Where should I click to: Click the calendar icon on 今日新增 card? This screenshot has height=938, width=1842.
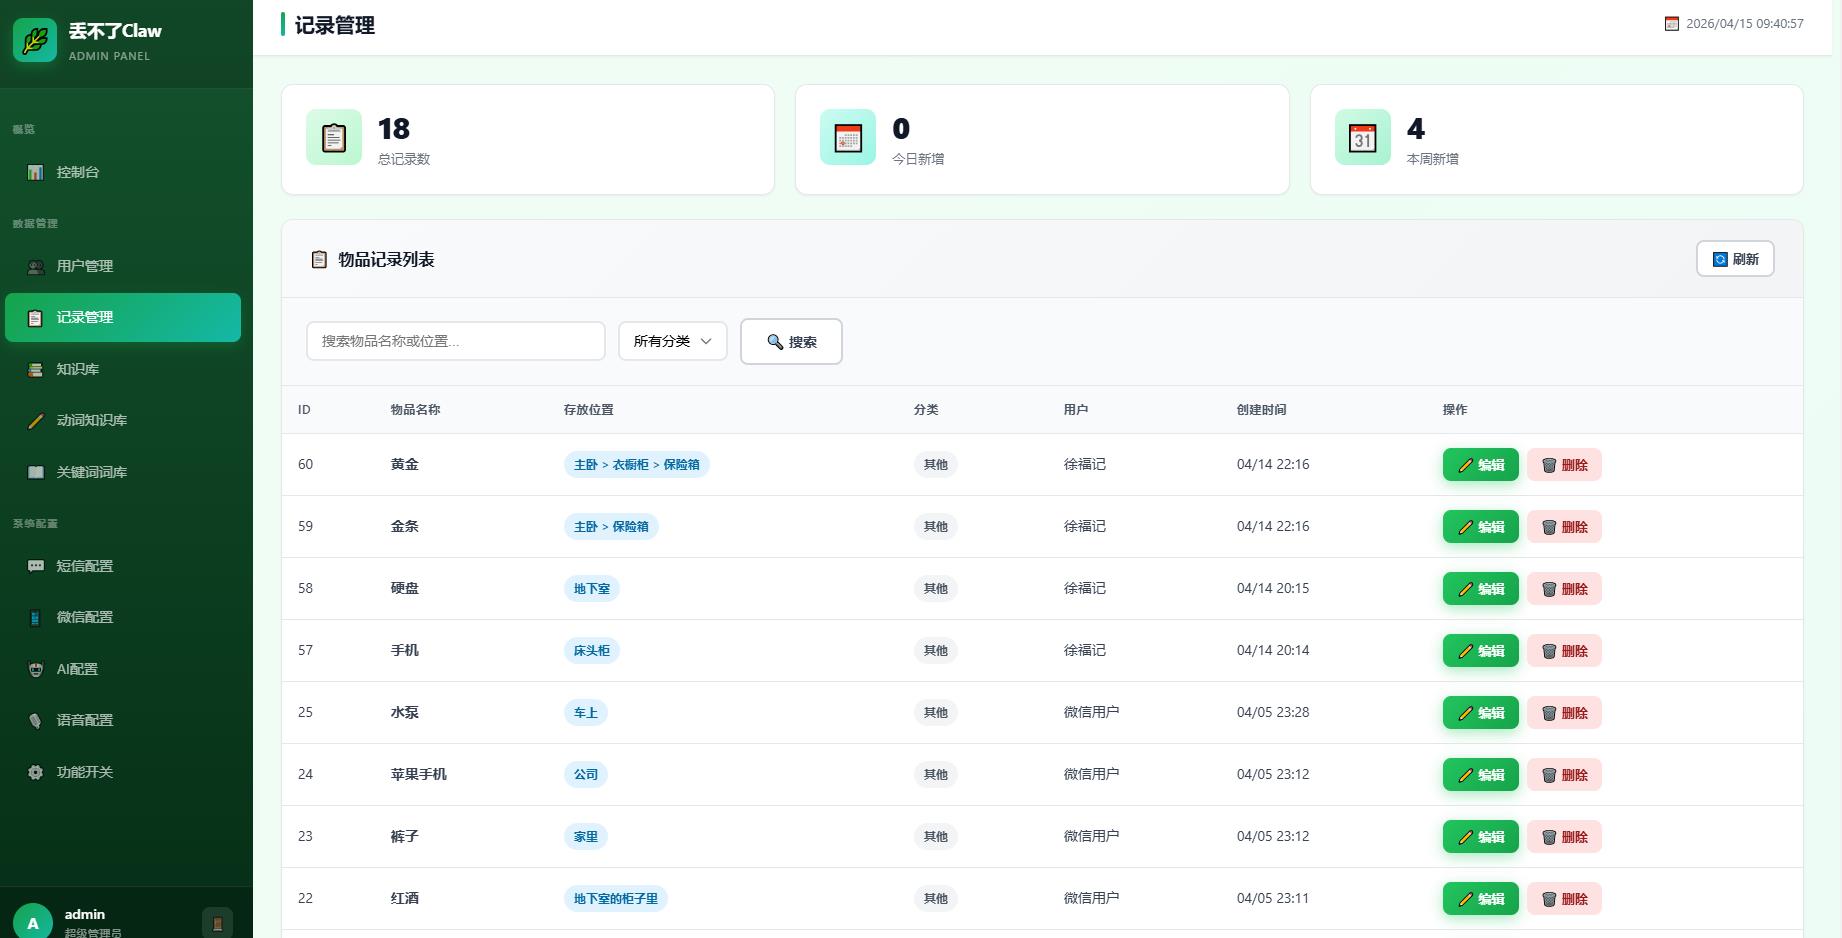coord(848,137)
